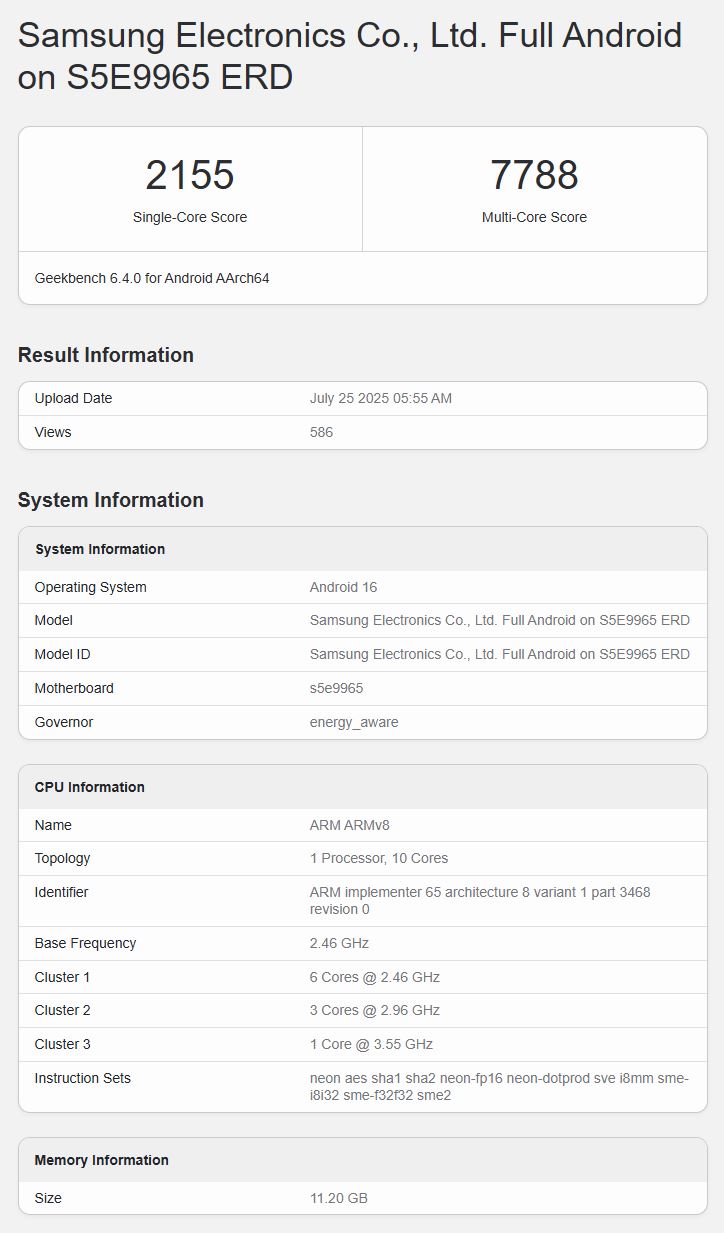Screen dimensions: 724x1233
Task: Click the single-core score 2155
Action: click(x=190, y=175)
